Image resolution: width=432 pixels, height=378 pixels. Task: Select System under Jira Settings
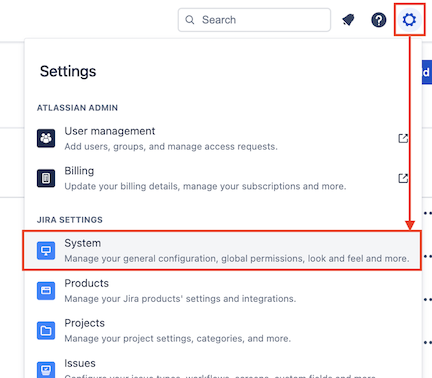pos(222,250)
